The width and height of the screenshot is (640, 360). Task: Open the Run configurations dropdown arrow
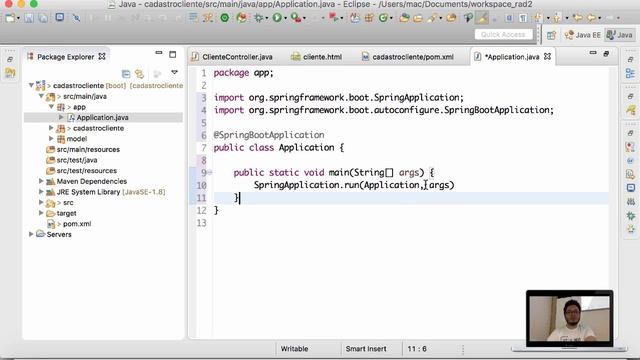(285, 18)
